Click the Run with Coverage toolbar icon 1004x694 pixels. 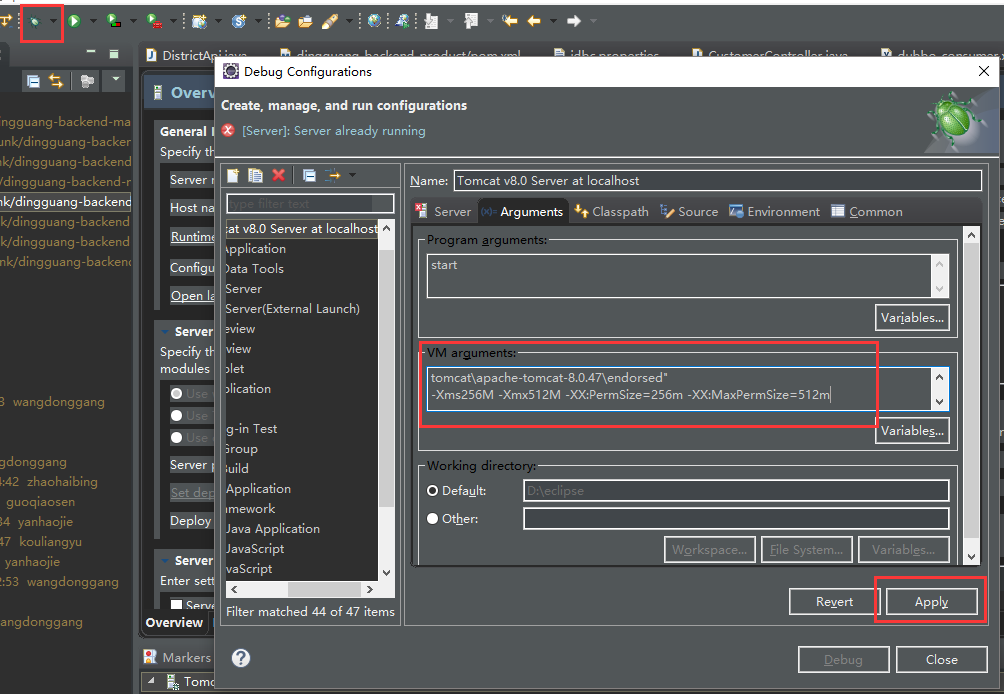pyautogui.click(x=114, y=21)
